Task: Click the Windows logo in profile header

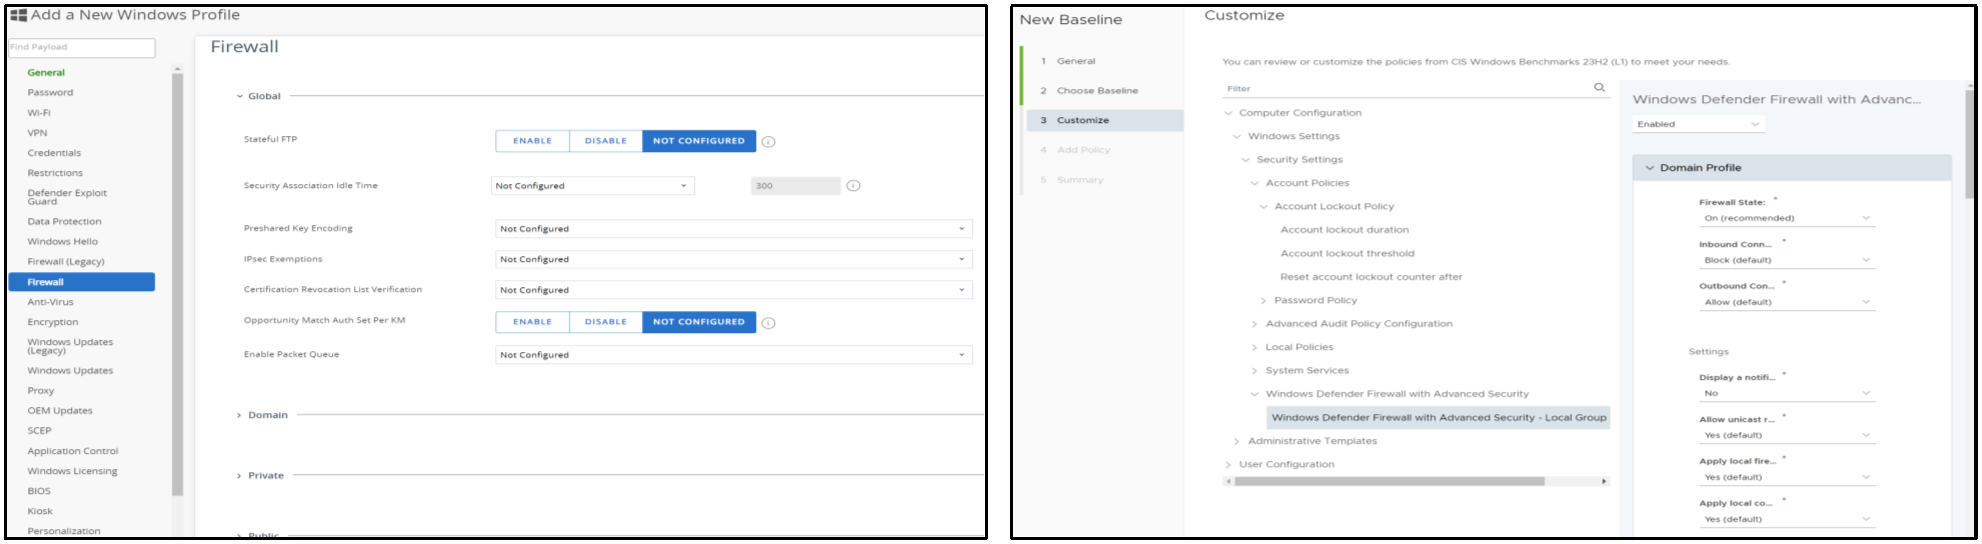Action: [x=18, y=15]
